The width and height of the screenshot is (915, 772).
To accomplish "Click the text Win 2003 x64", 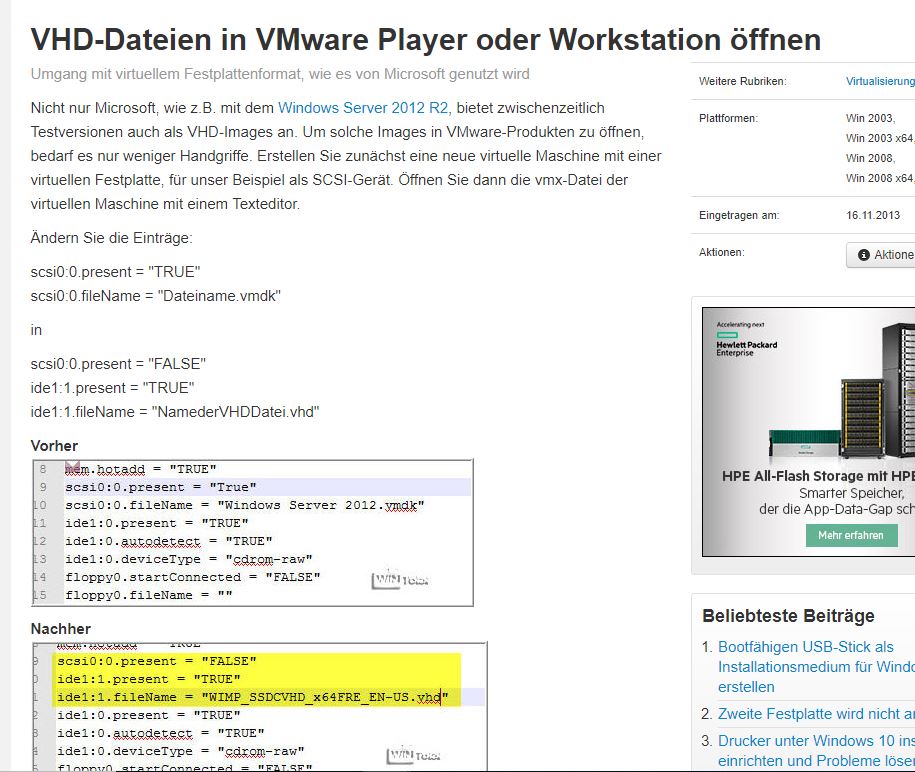I will (x=880, y=138).
